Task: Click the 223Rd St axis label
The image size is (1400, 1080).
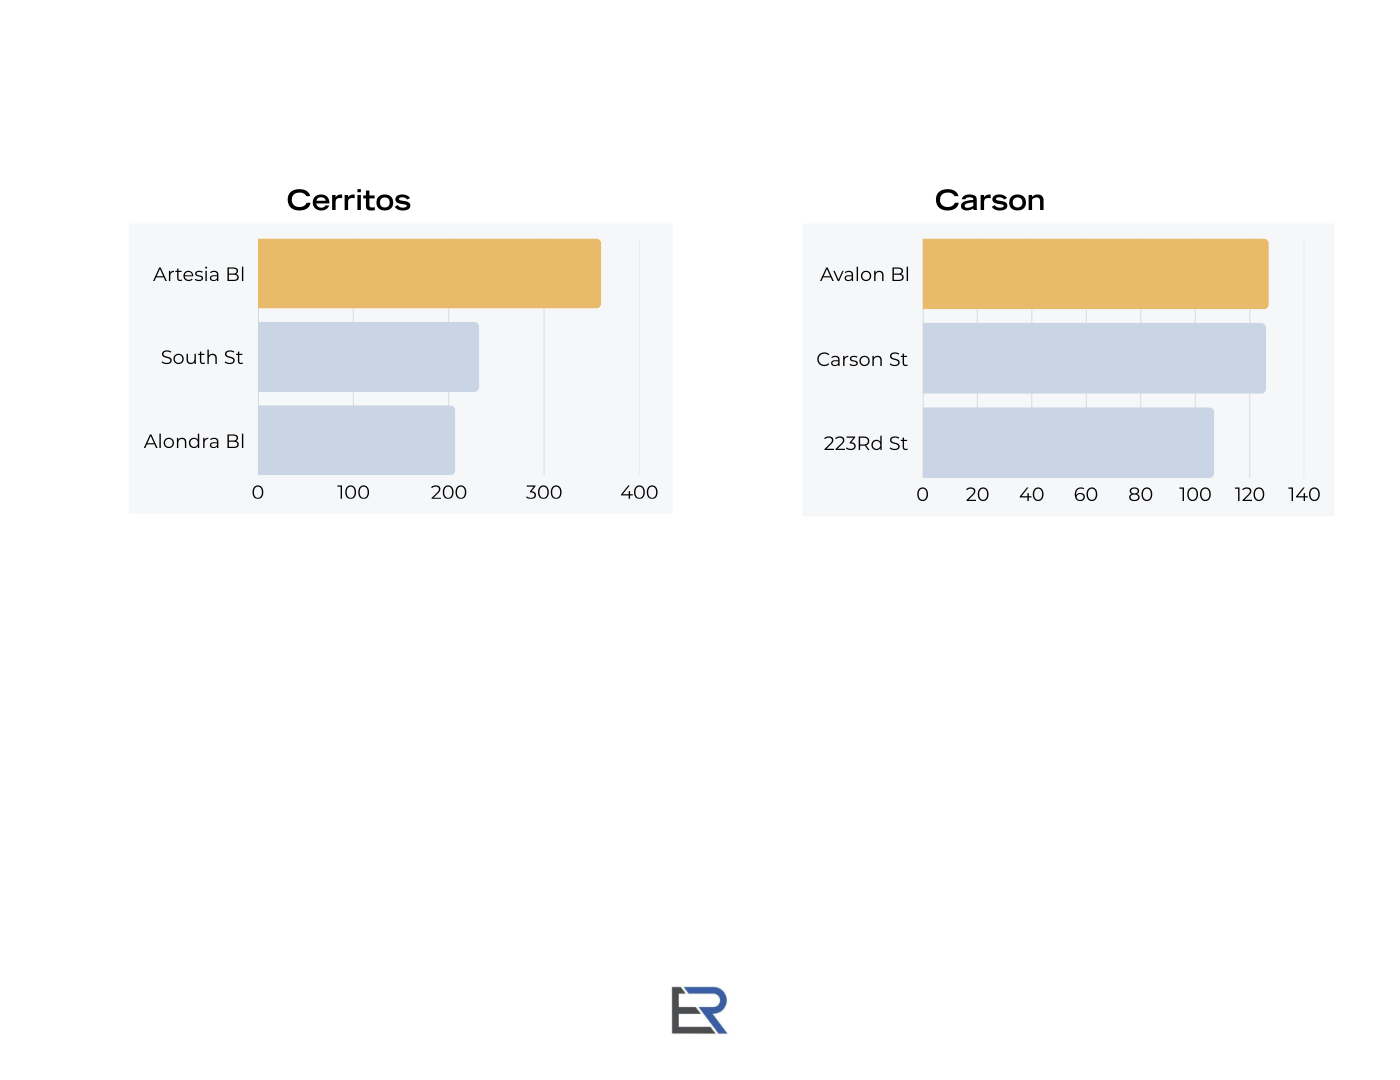Action: [x=866, y=443]
